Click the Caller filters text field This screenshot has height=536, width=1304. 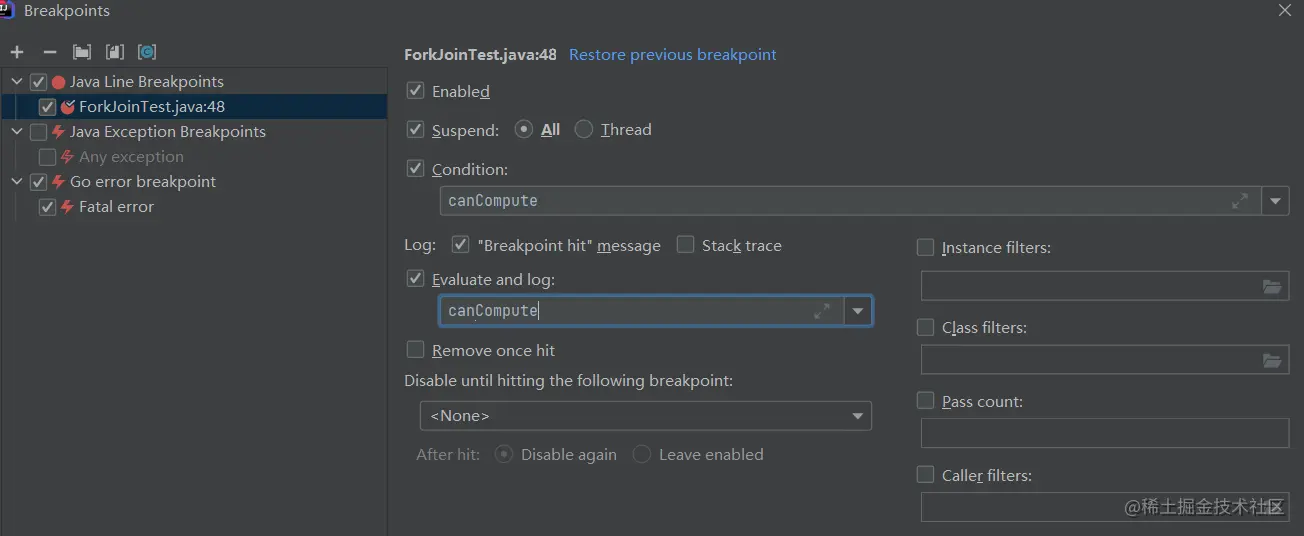pos(1104,507)
